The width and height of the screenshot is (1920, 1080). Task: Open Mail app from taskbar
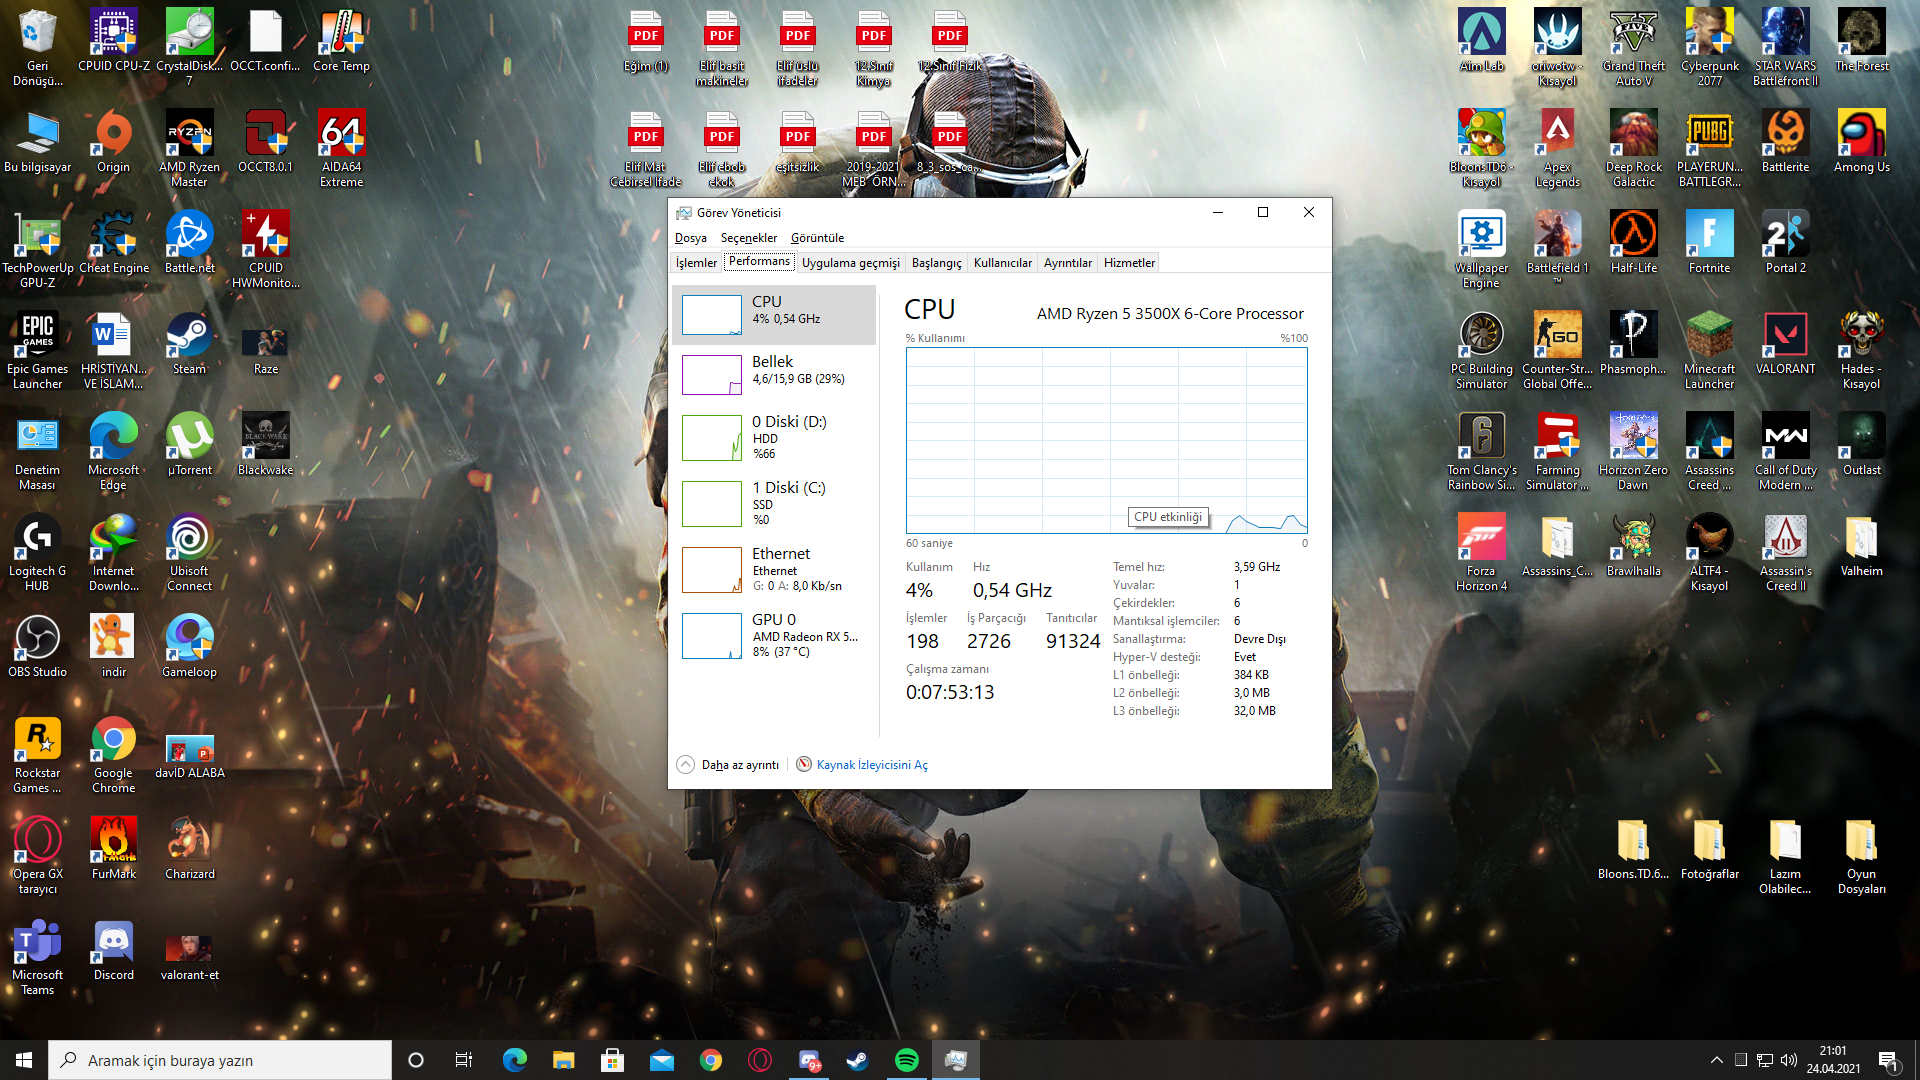[x=662, y=1060]
